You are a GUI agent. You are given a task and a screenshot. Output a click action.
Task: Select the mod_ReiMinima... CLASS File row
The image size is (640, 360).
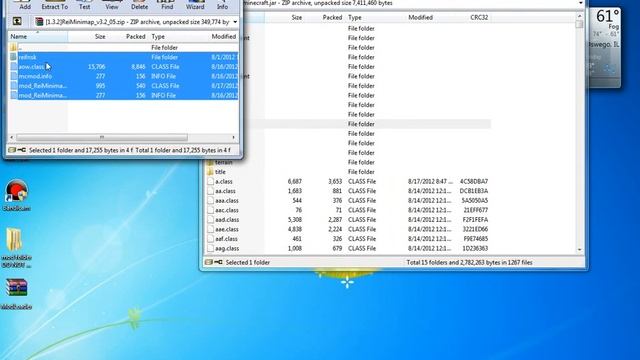(x=124, y=86)
